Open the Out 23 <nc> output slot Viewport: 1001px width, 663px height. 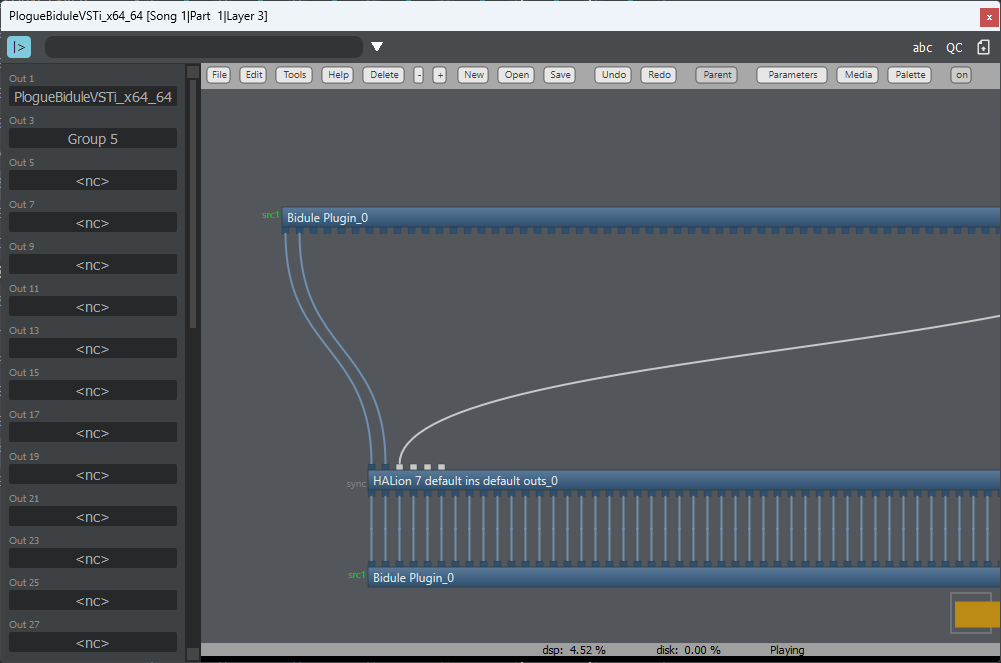tap(93, 559)
